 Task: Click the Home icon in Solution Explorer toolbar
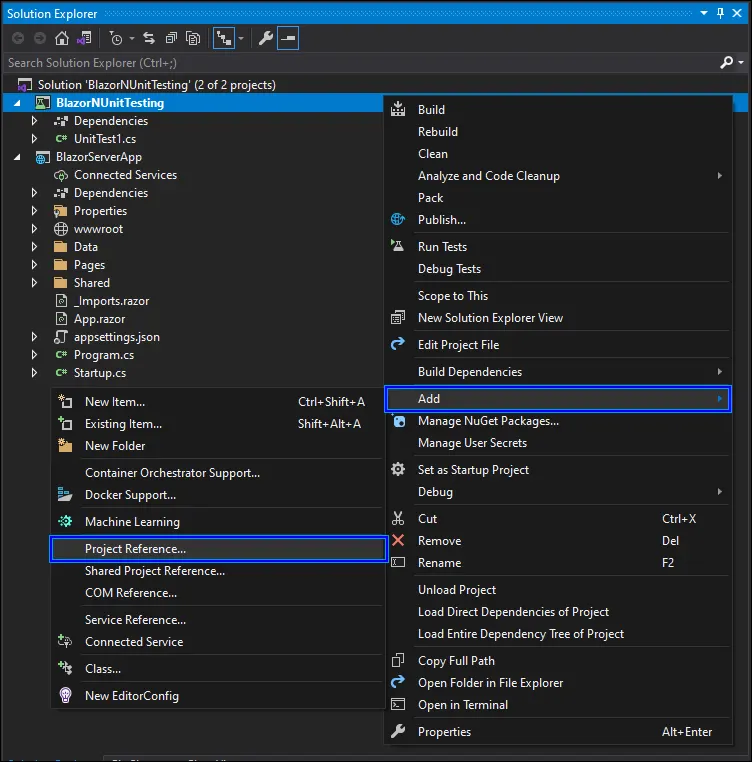pyautogui.click(x=62, y=38)
